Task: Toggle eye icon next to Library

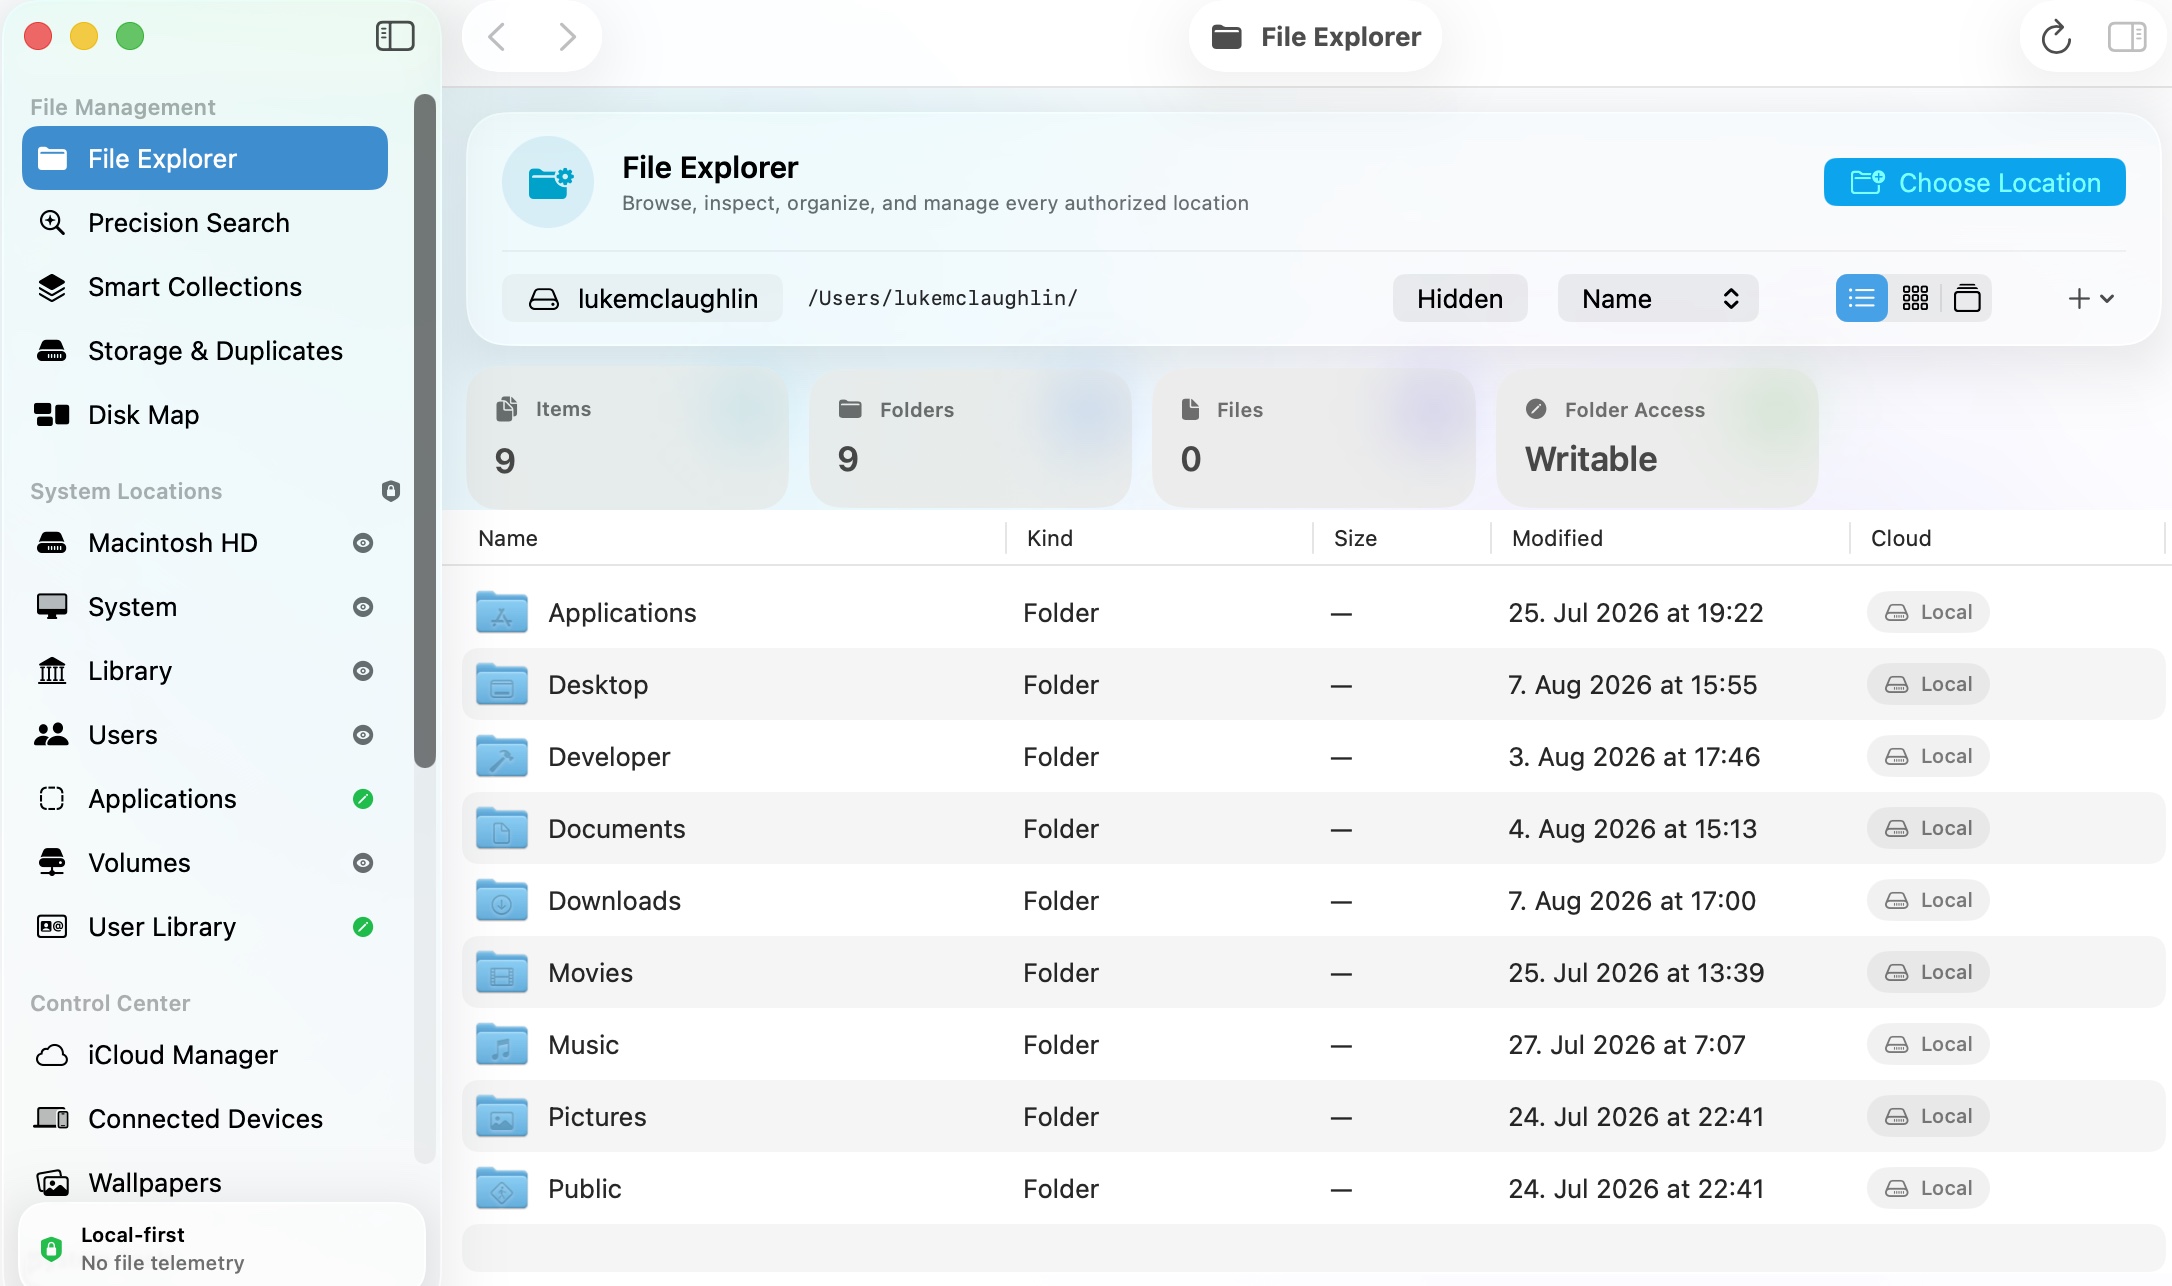Action: point(363,671)
